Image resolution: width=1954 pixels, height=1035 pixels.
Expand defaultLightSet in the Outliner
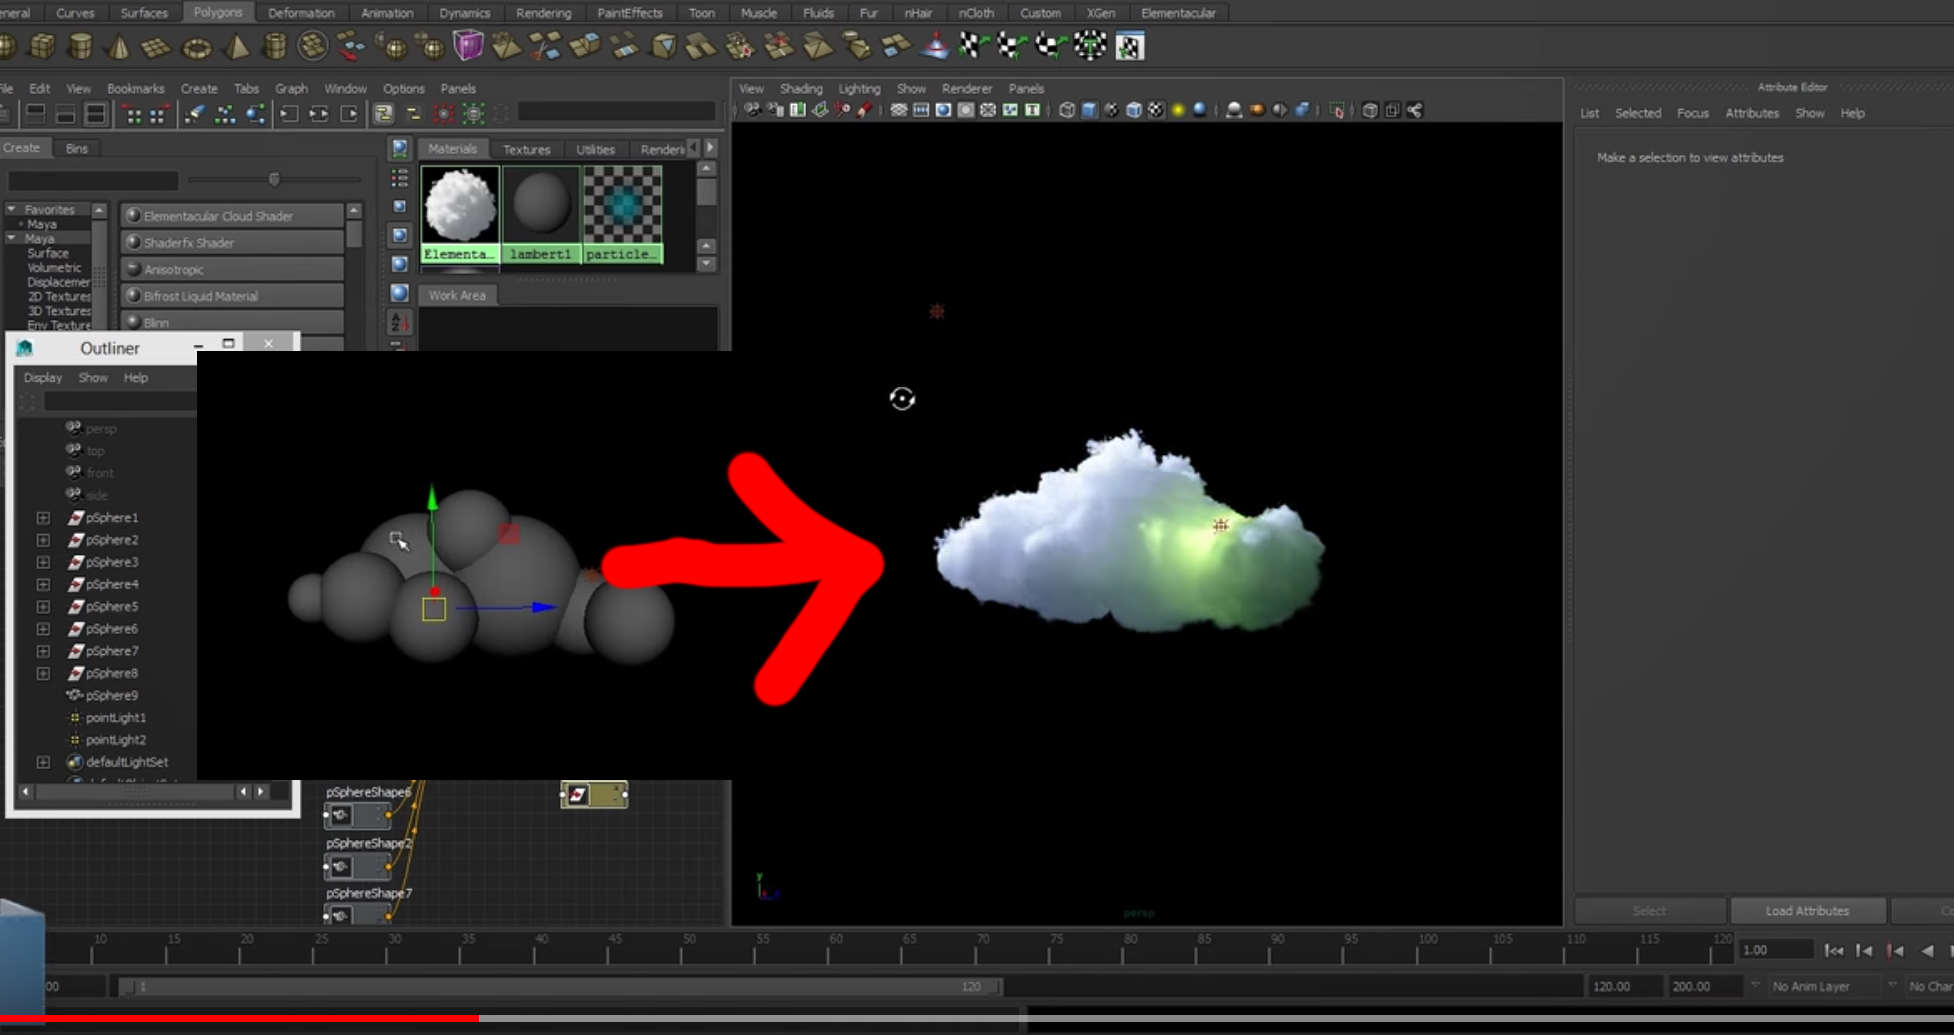click(x=43, y=762)
